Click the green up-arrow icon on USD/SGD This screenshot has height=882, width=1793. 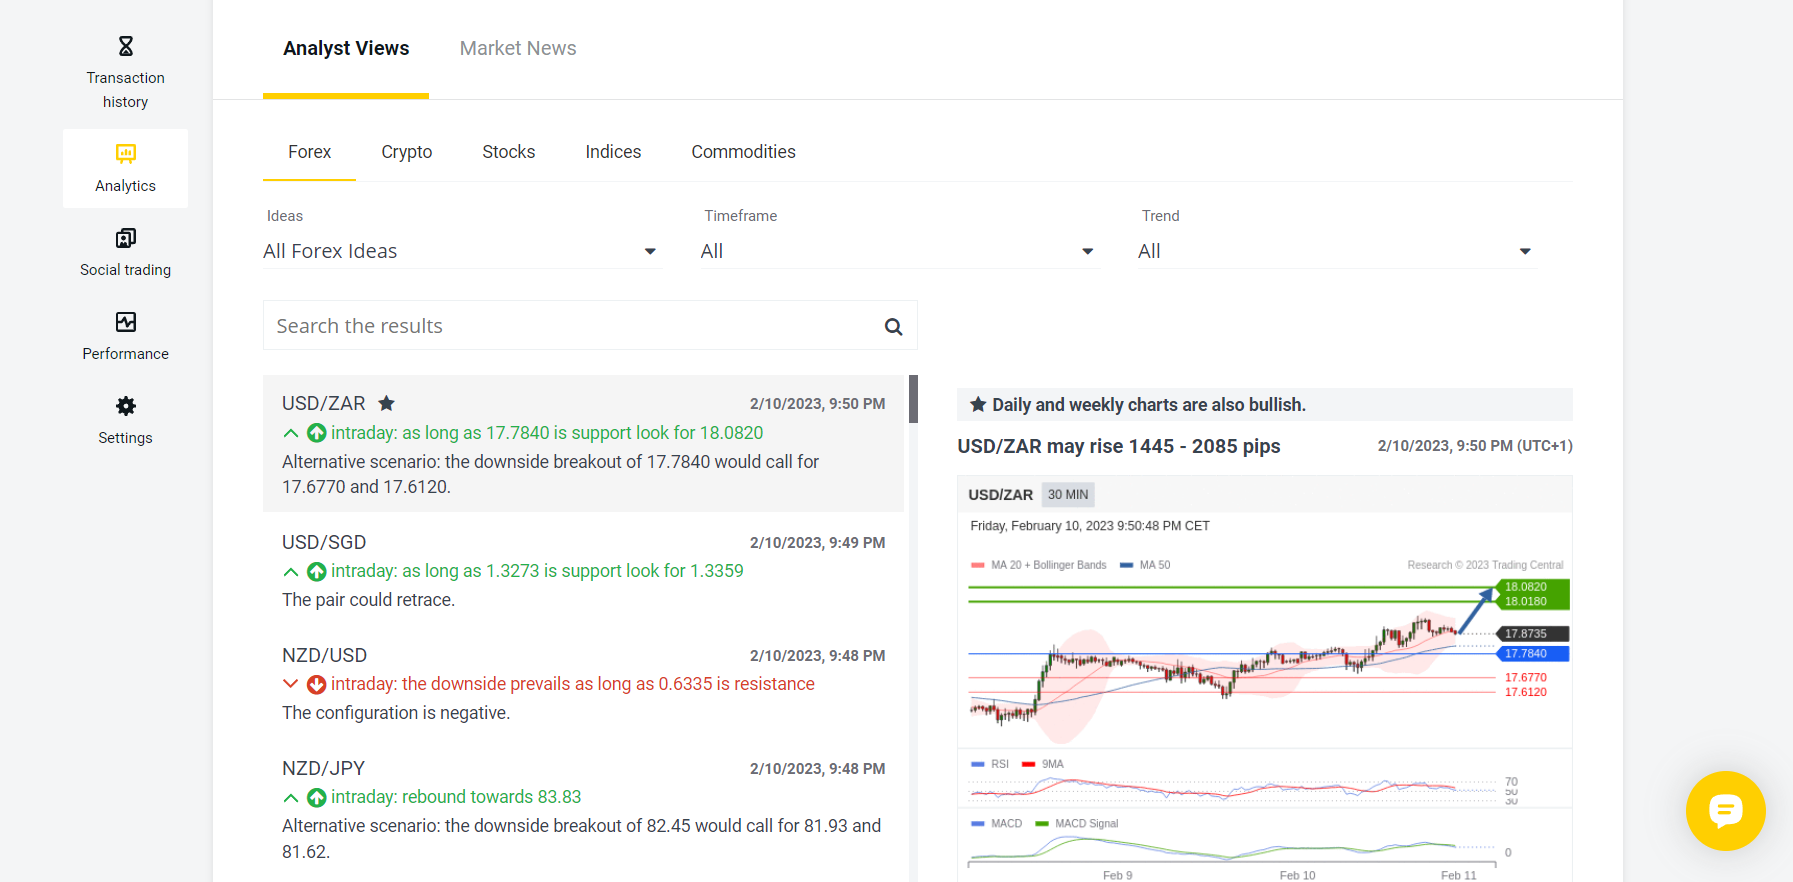(x=316, y=571)
